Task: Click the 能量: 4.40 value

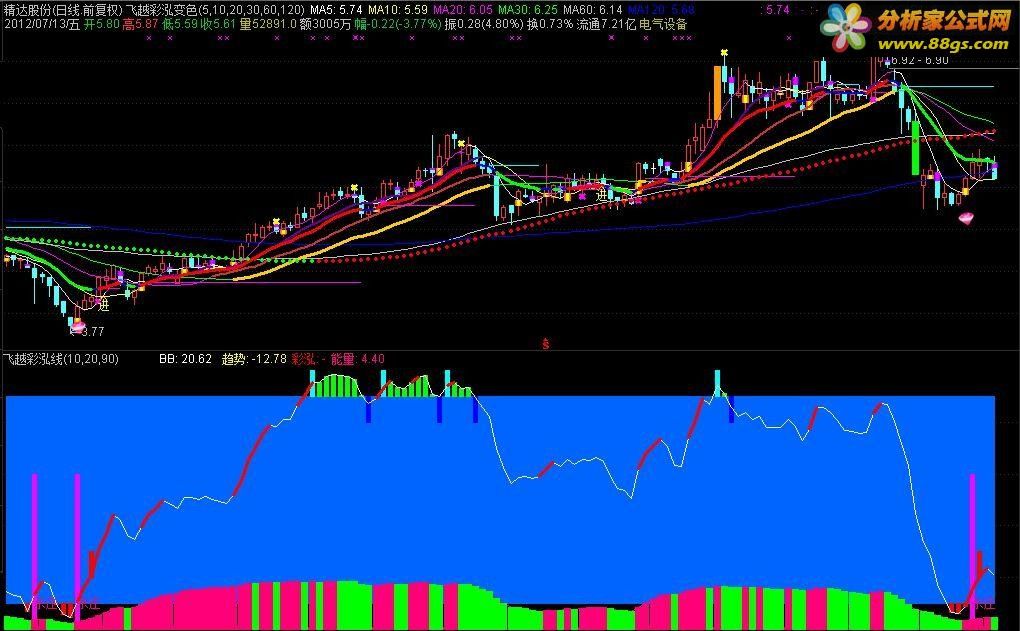Action: coord(358,358)
